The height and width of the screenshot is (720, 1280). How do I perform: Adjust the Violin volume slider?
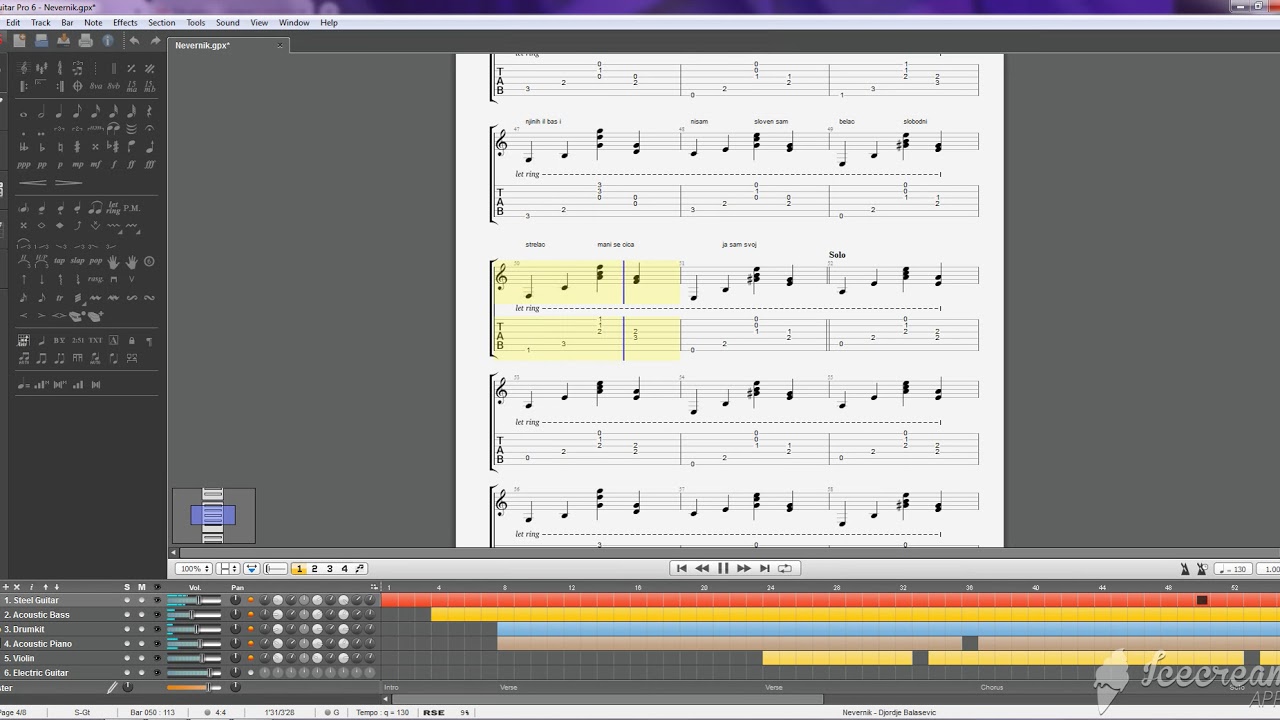[x=194, y=658]
